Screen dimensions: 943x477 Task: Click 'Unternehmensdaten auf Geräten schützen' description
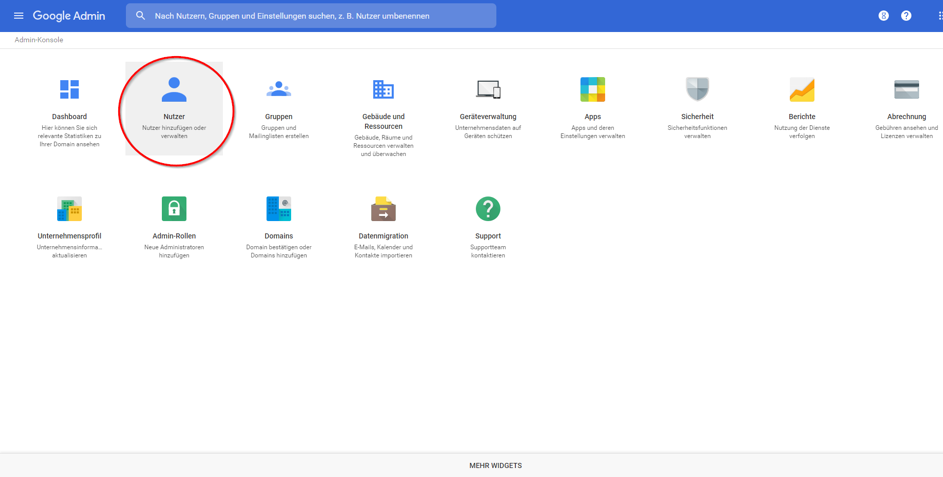point(488,132)
